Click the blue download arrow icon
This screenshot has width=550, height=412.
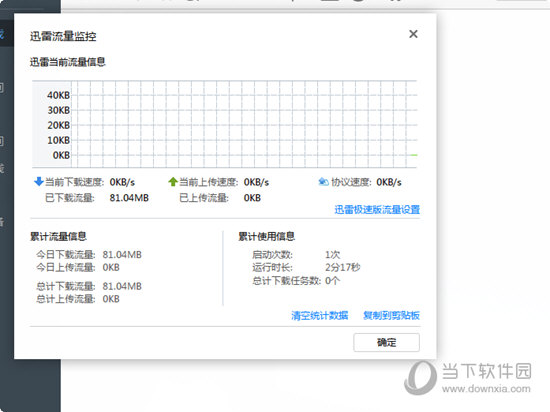[x=39, y=182]
